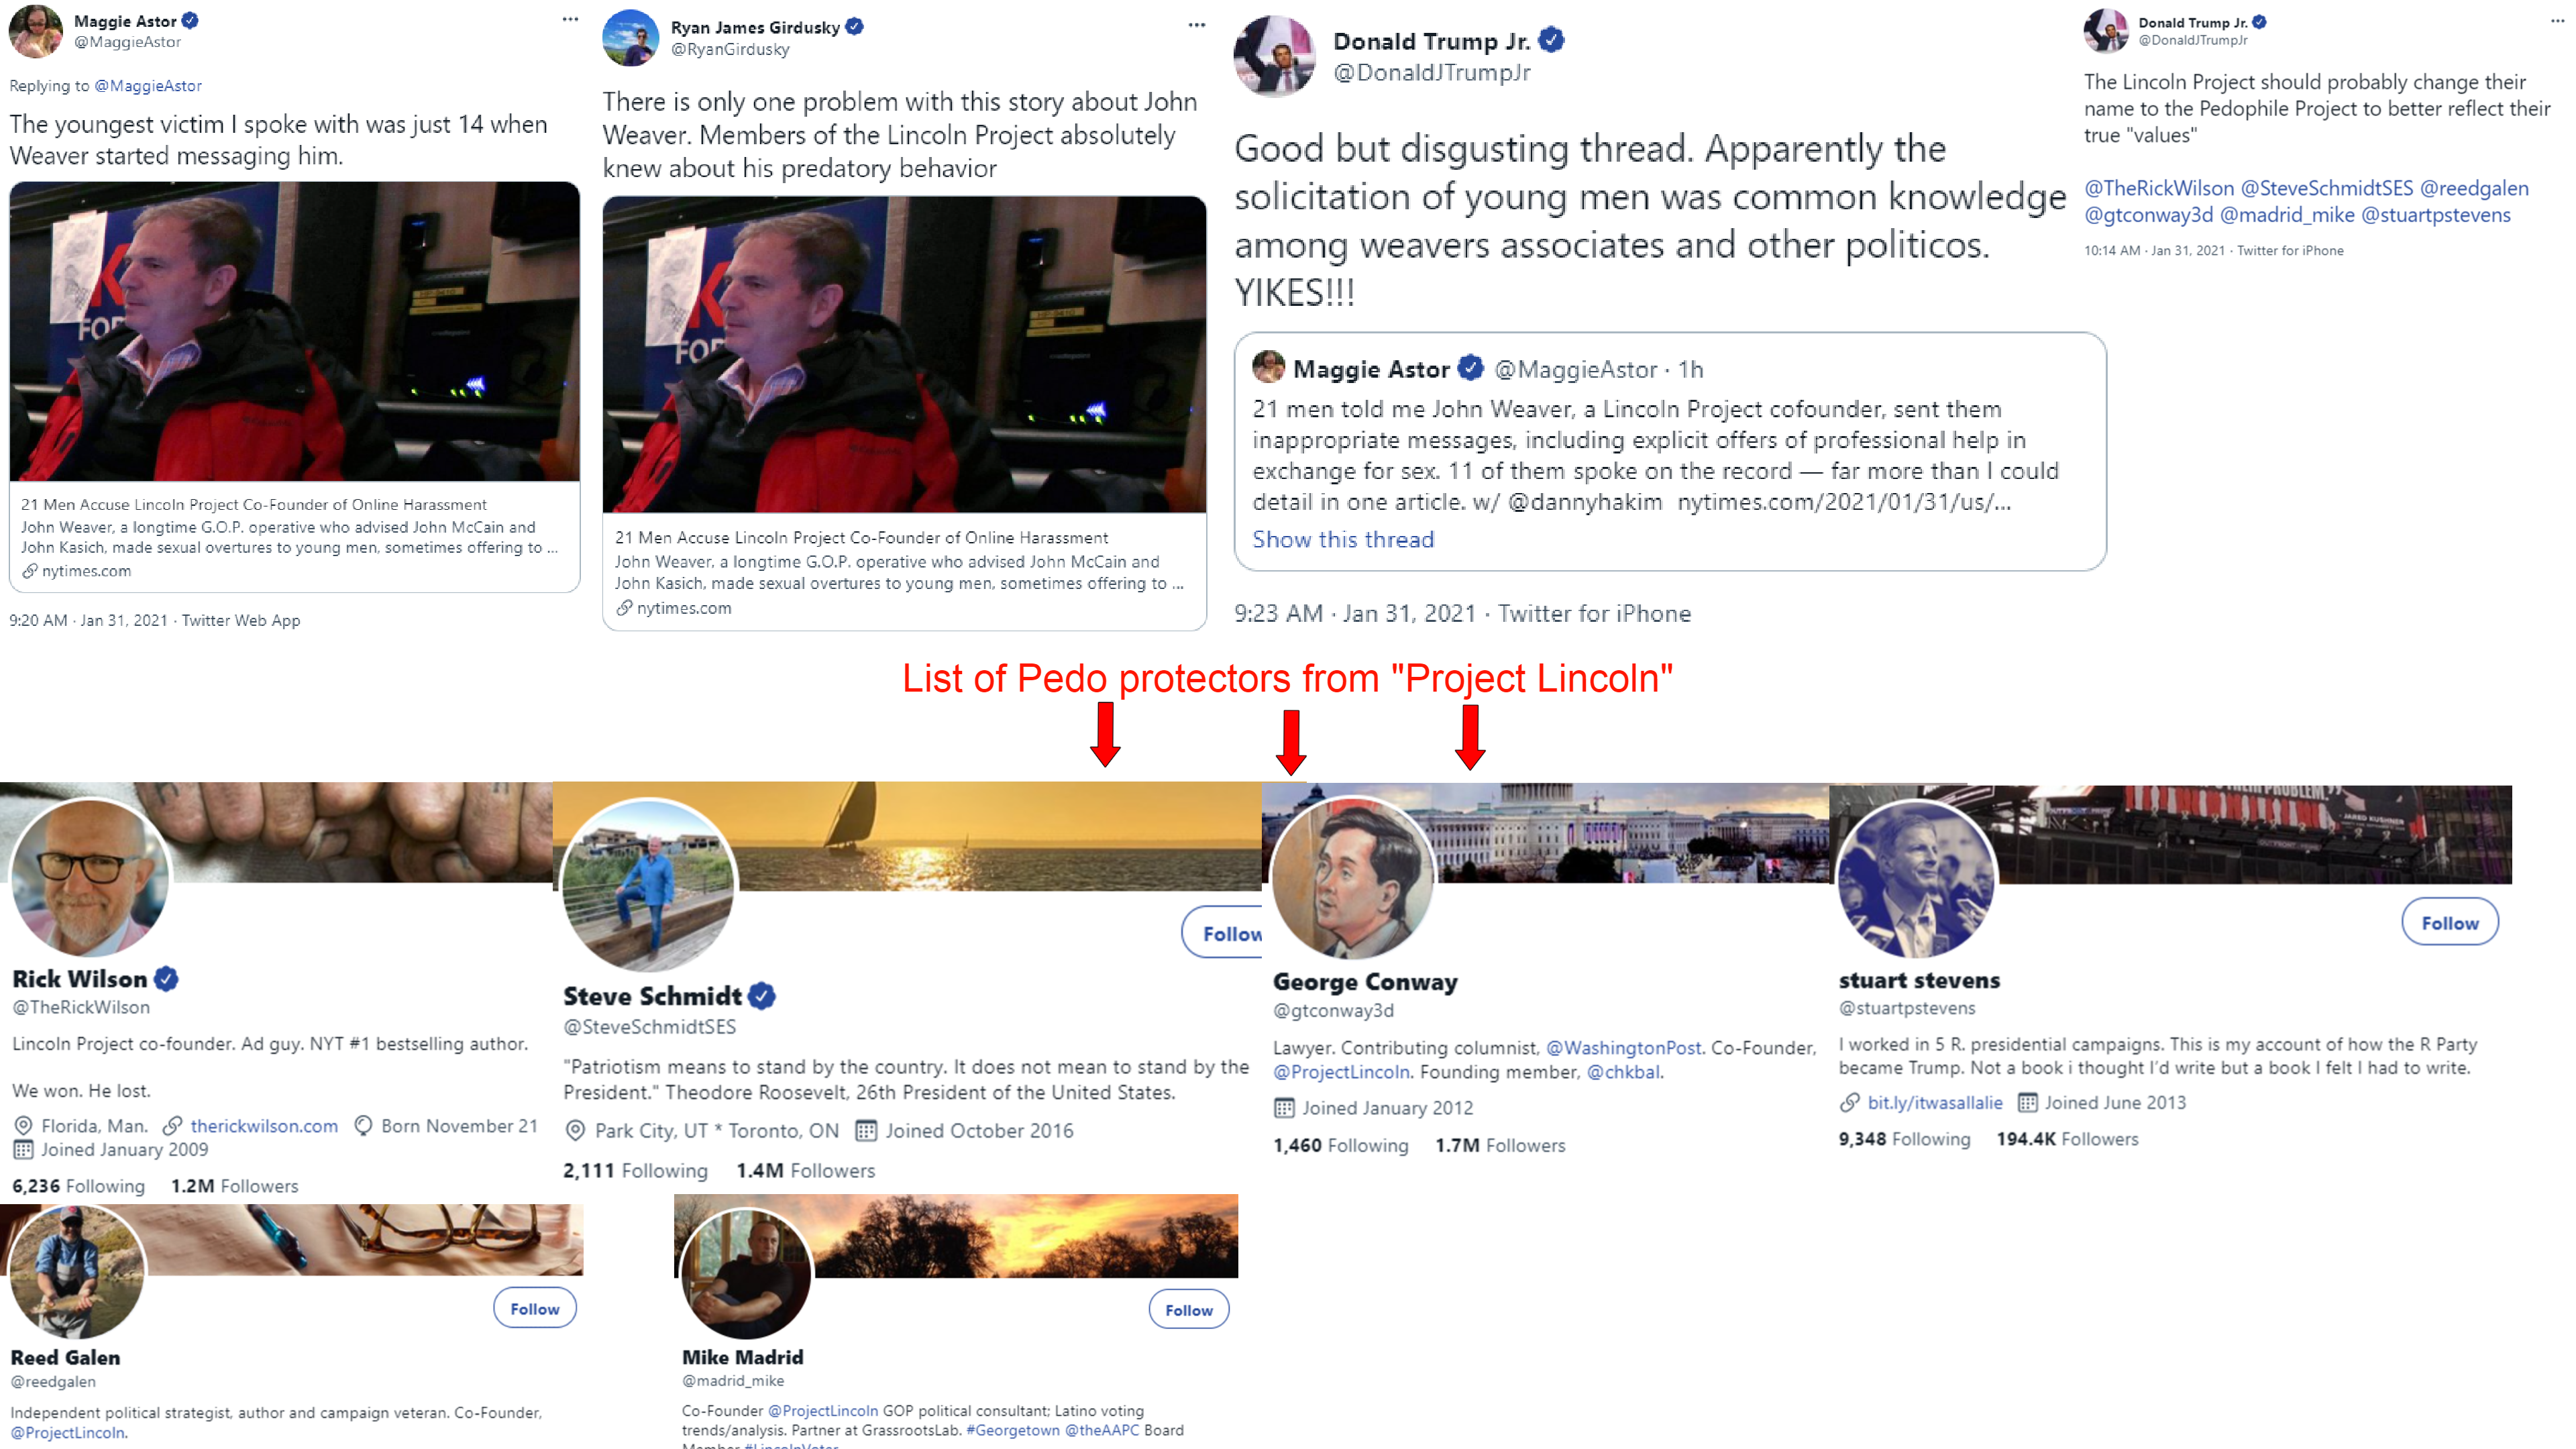This screenshot has width=2576, height=1449.
Task: Click Ryan James Girdusky's profile avatar
Action: [x=630, y=37]
